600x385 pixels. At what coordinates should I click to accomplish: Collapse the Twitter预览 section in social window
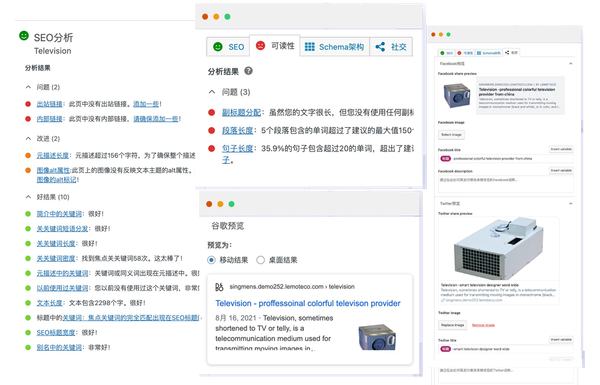(x=571, y=204)
